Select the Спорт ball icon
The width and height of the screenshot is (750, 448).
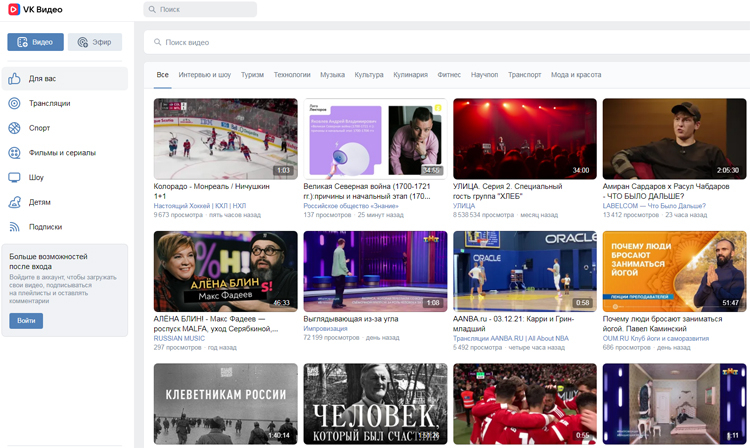click(x=14, y=128)
